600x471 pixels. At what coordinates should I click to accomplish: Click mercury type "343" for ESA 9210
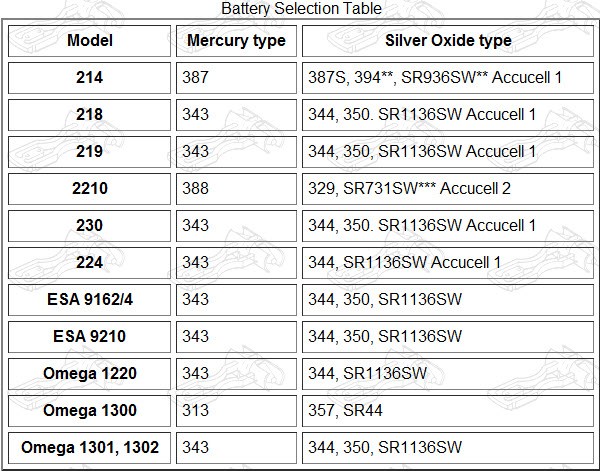click(236, 337)
